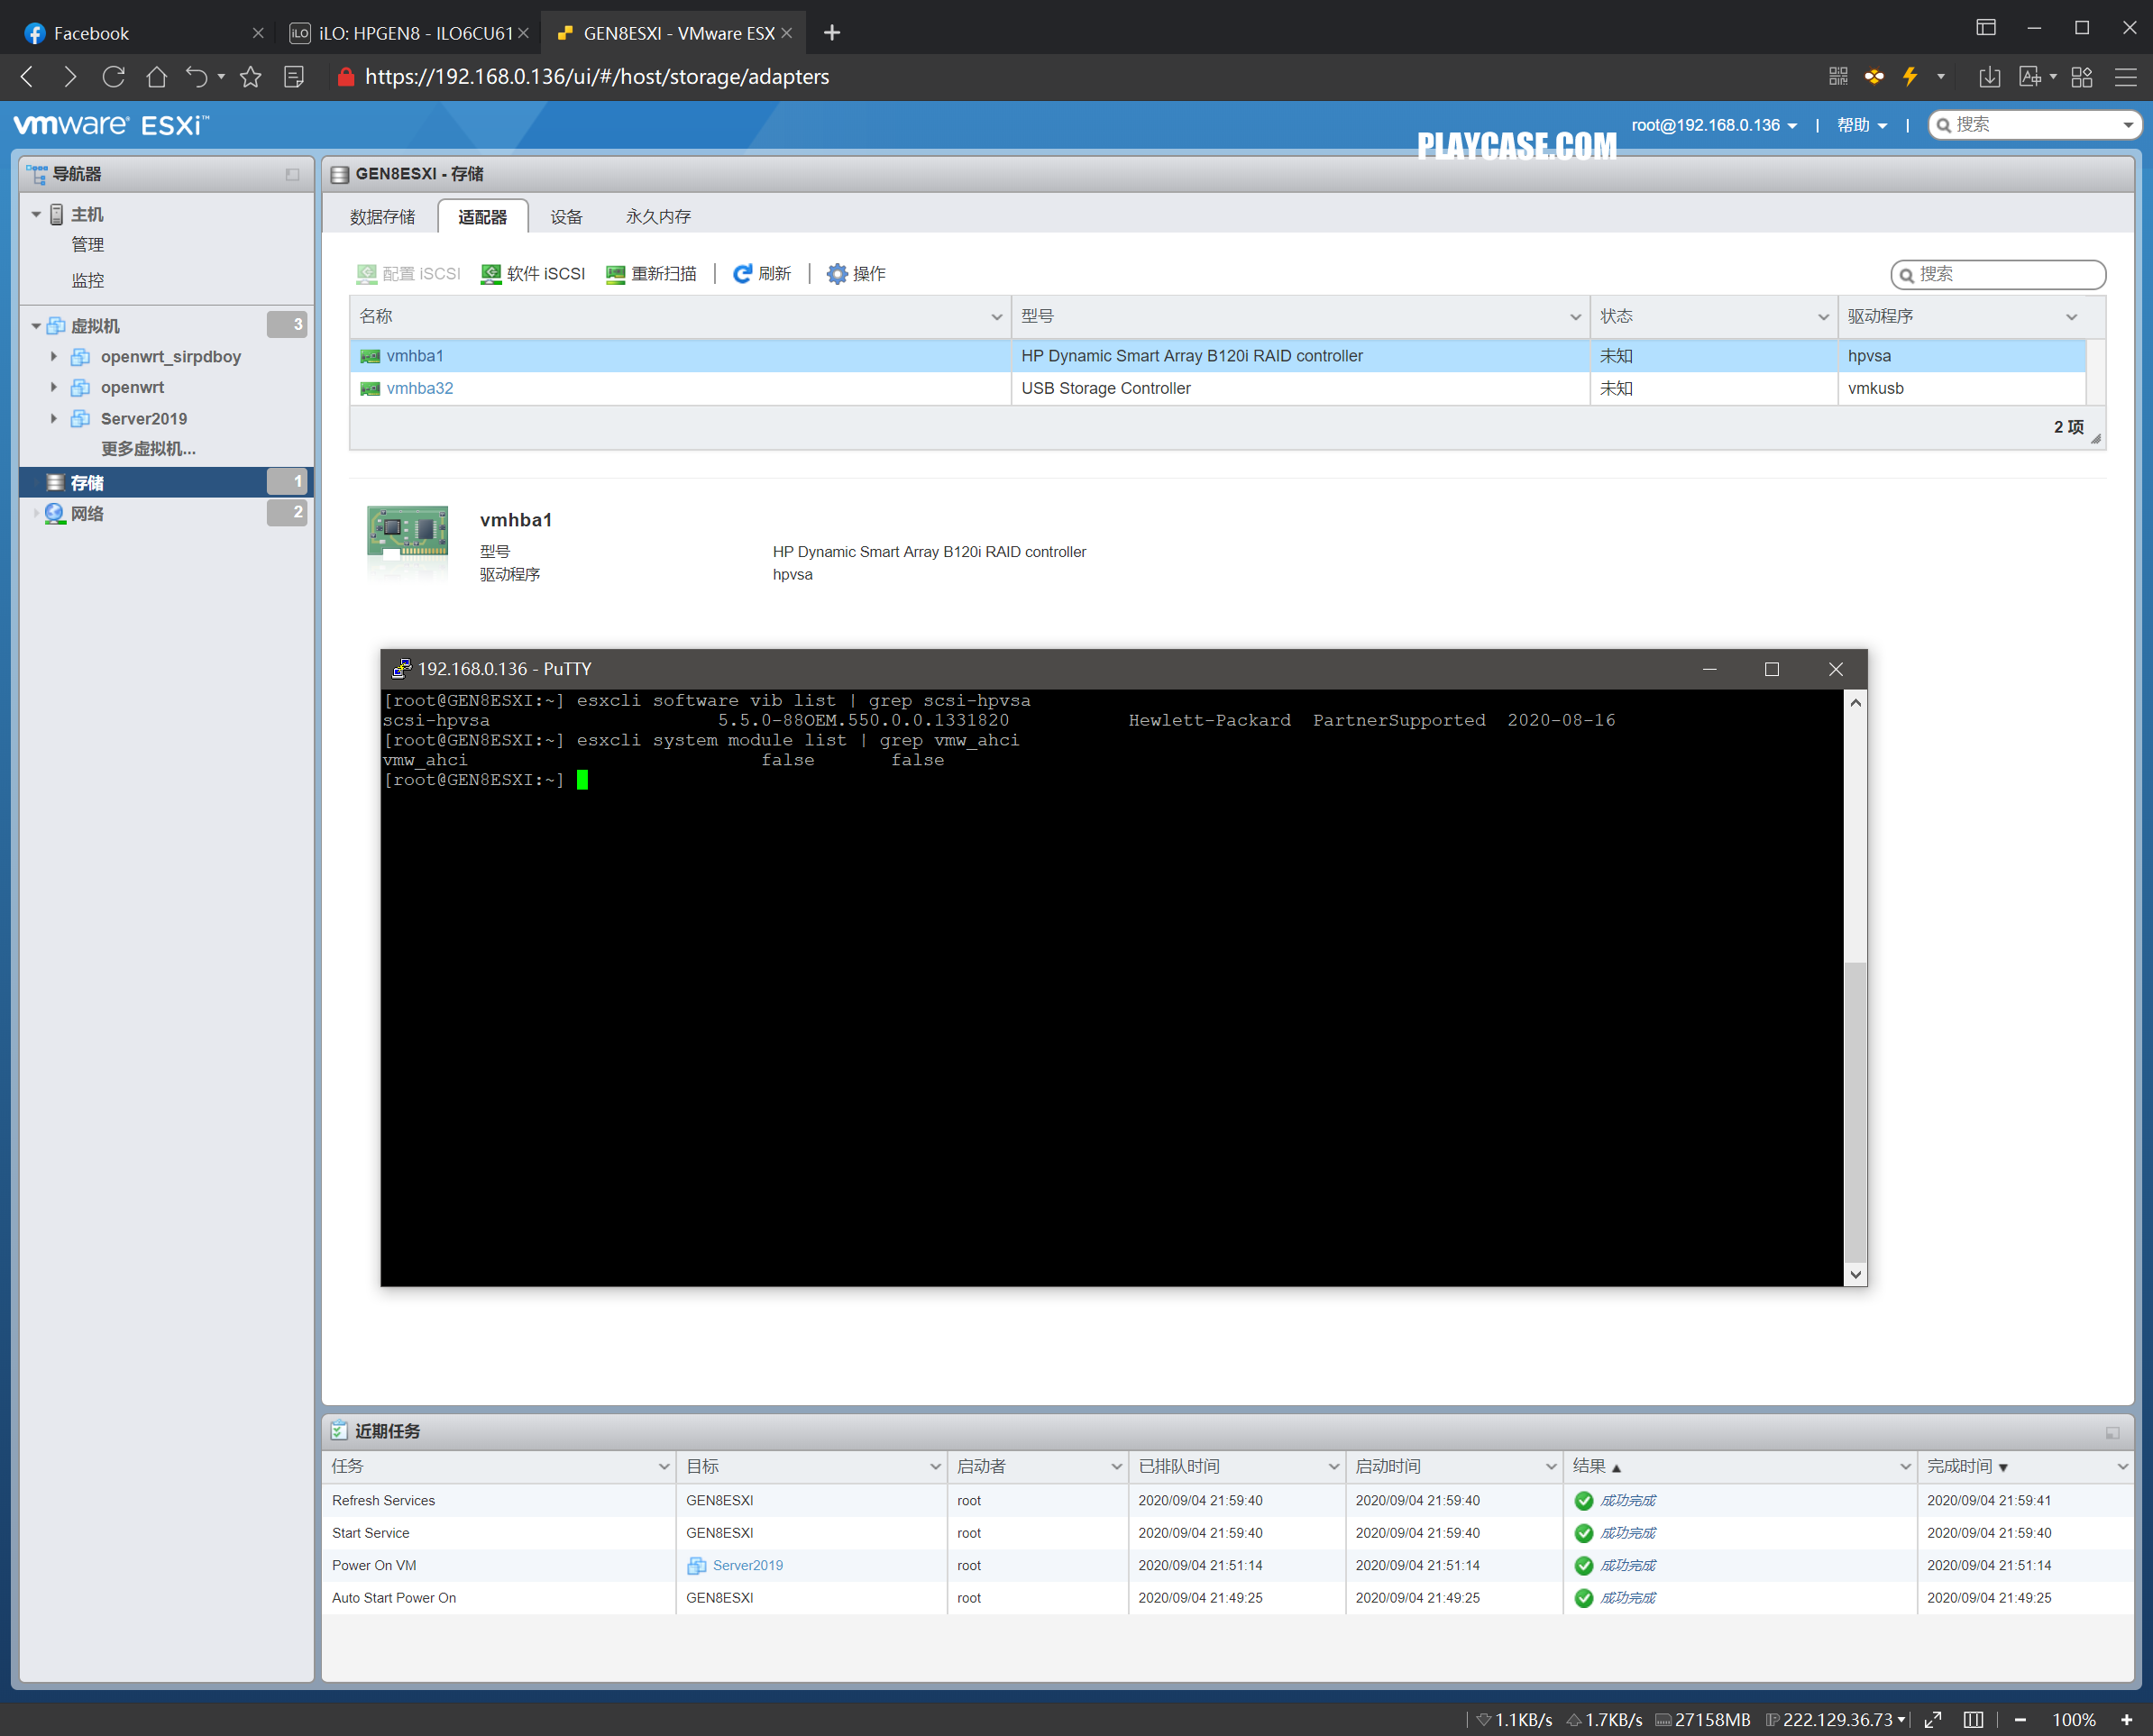Click the fullscreen arrow icon in status bar
The height and width of the screenshot is (1736, 2153).
pyautogui.click(x=1933, y=1719)
